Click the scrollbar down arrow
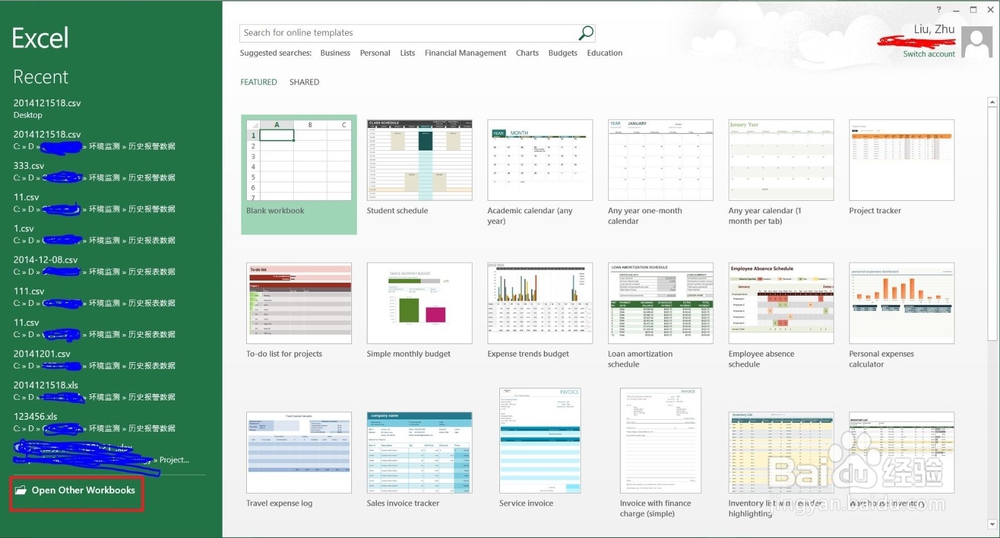Viewport: 1000px width, 538px height. [992, 525]
